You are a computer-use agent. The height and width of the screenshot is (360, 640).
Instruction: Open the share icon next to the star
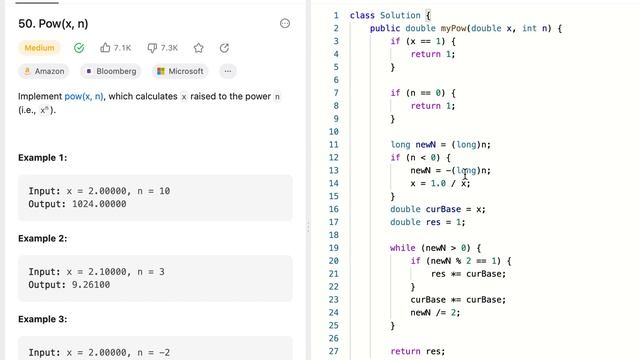point(224,48)
